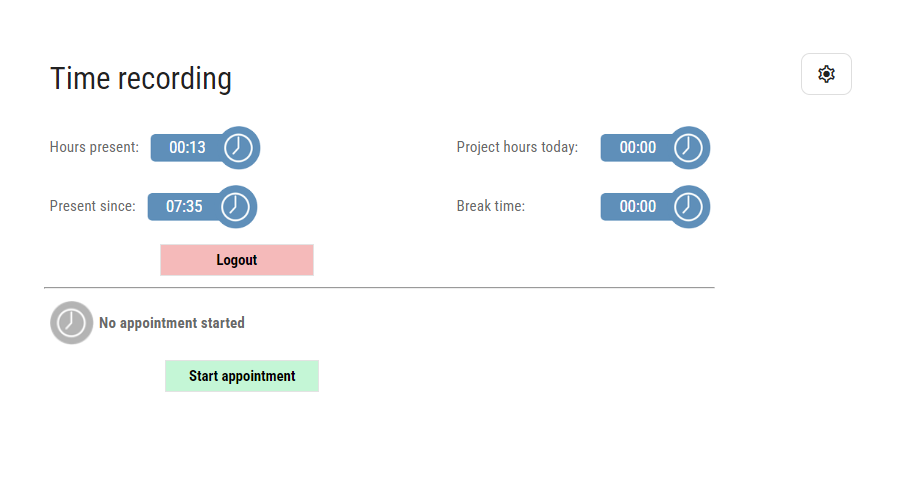Open settings with the gear icon
Image resolution: width=900 pixels, height=500 pixels.
coord(826,74)
